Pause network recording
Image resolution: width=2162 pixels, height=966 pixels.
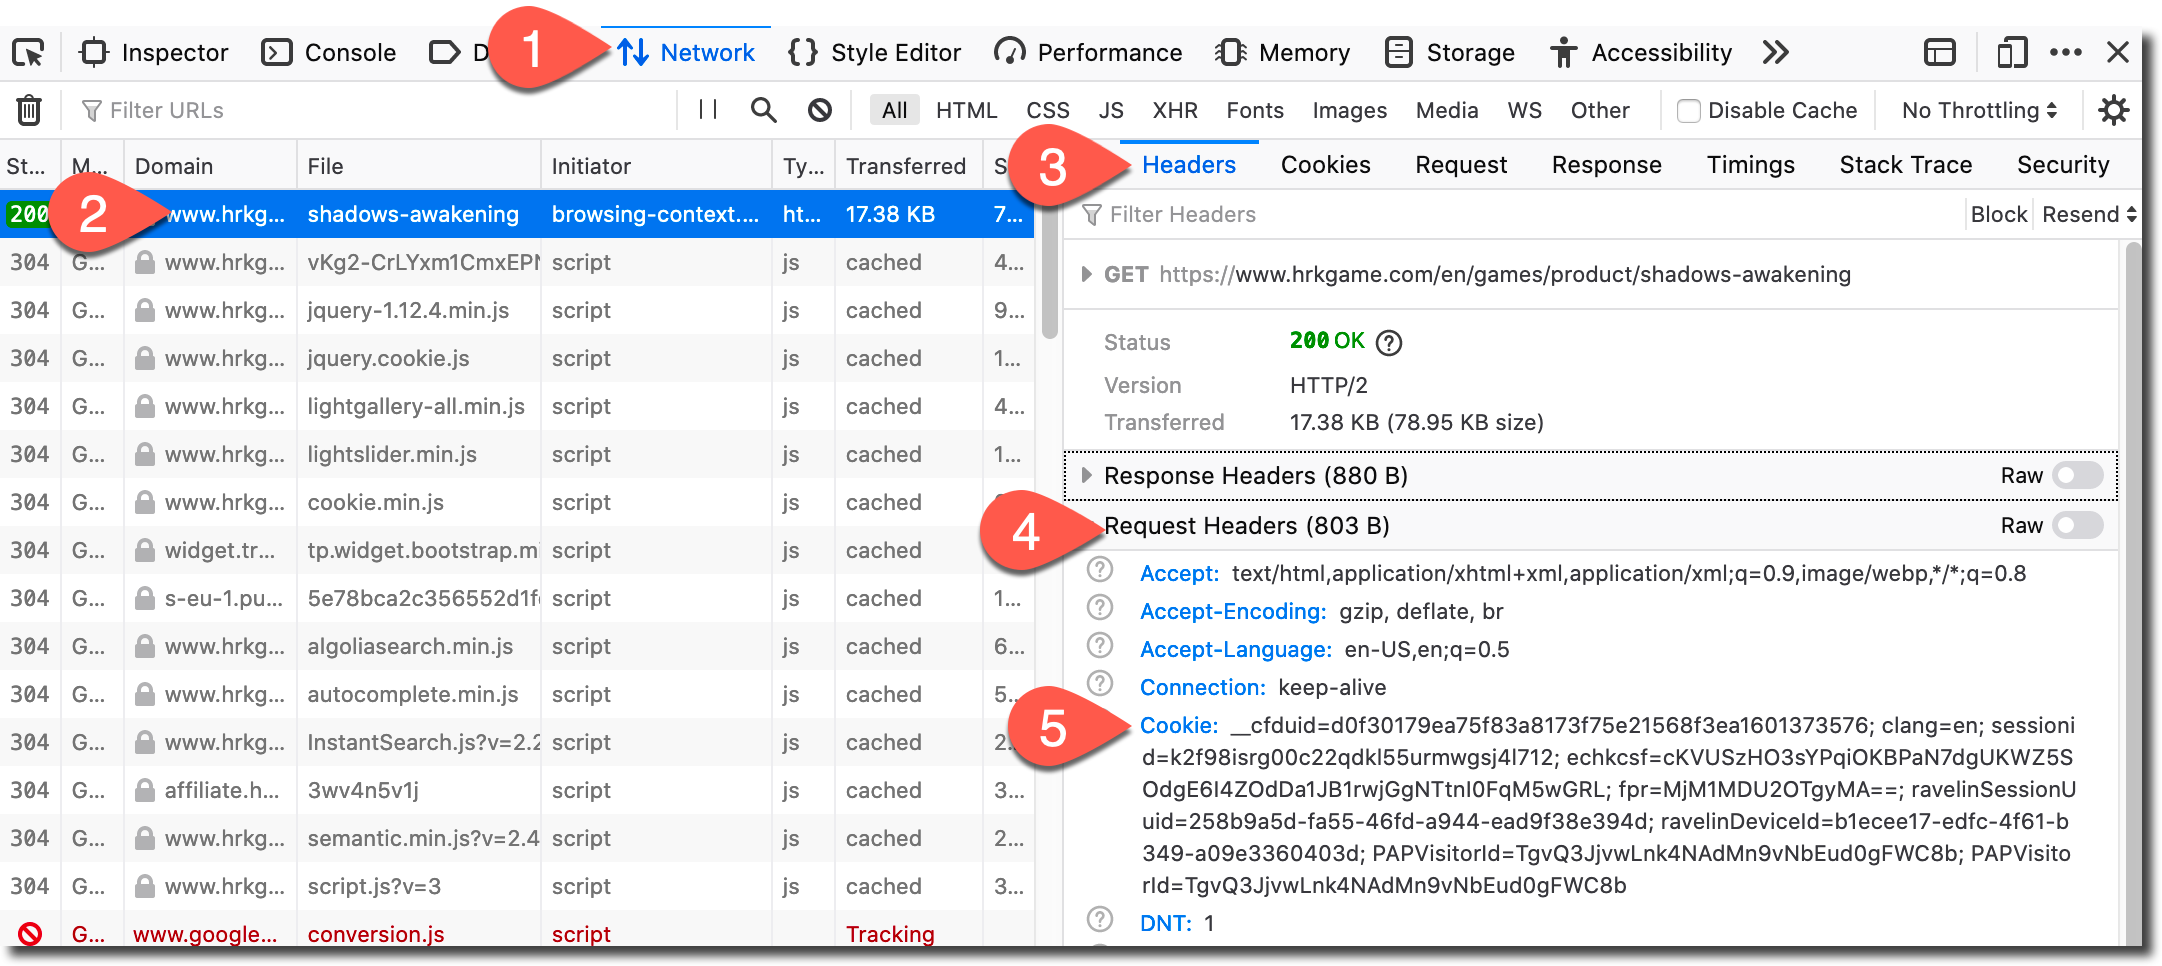708,110
